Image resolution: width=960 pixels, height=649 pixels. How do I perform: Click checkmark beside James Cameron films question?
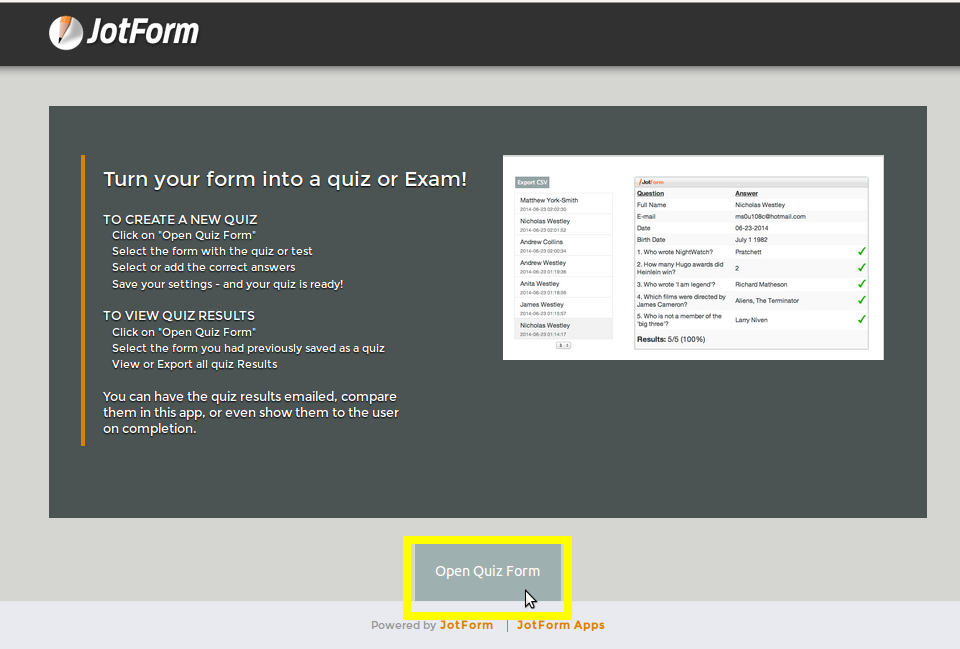(861, 300)
